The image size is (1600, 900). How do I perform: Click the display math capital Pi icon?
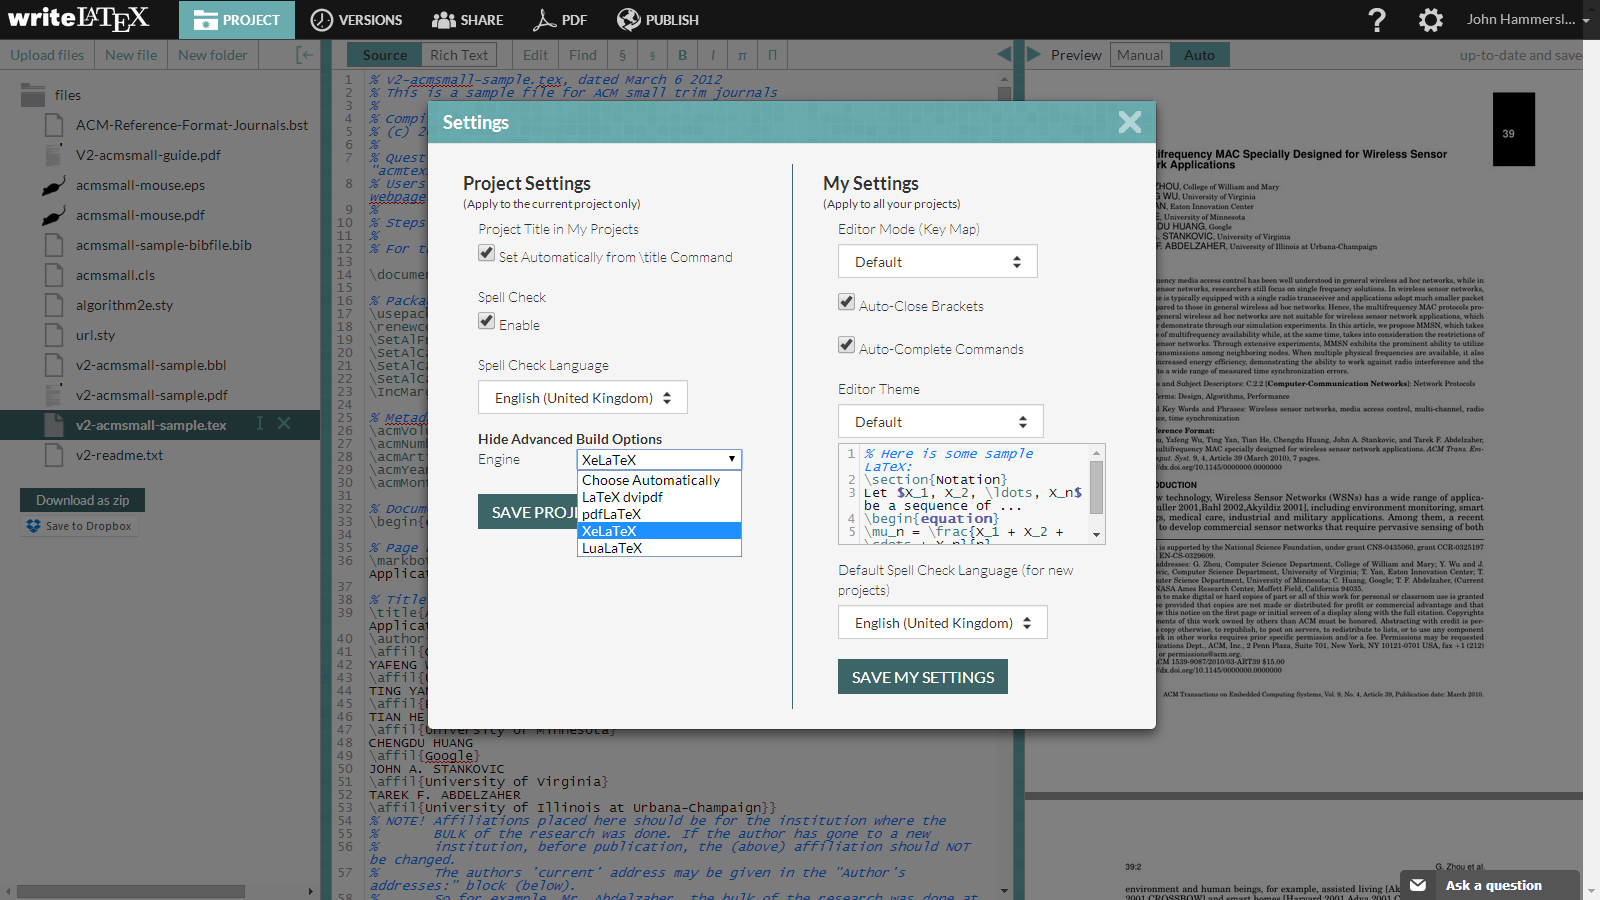772,55
